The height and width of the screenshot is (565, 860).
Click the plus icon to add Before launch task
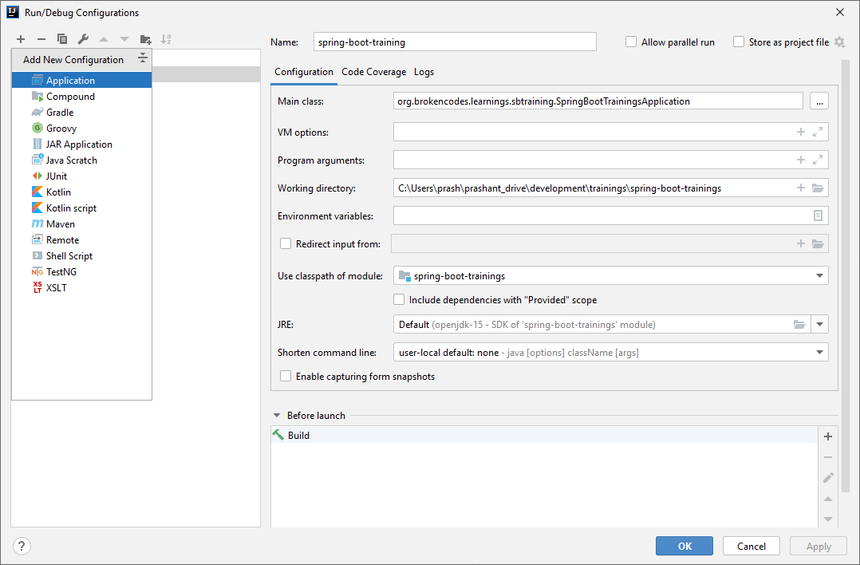[827, 436]
